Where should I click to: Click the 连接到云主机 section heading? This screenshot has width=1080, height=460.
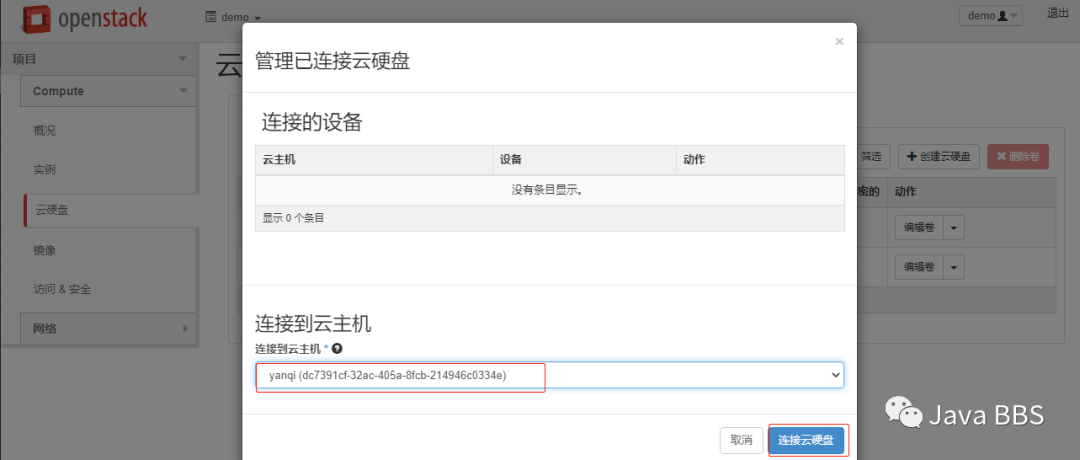click(x=313, y=322)
